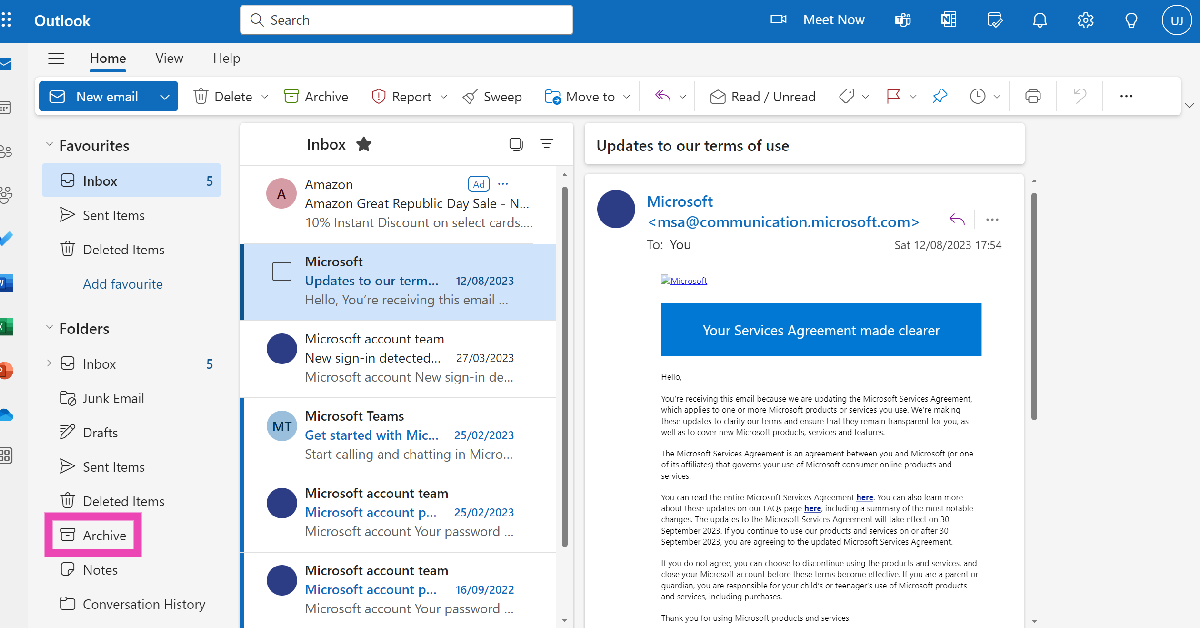Open the Filter icon in Inbox header
Viewport: 1200px width, 628px height.
[x=547, y=144]
